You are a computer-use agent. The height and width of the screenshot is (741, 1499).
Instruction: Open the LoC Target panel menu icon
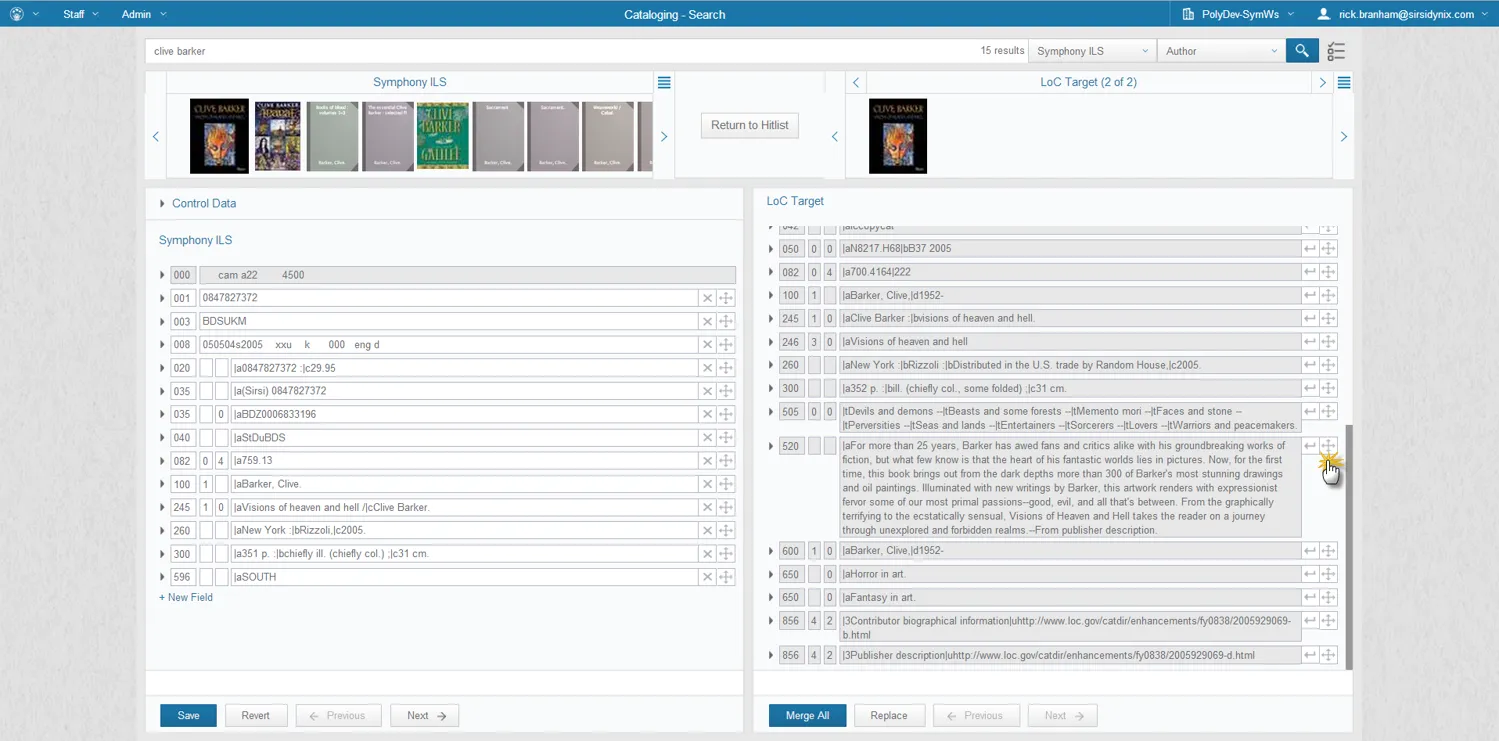(x=1344, y=82)
